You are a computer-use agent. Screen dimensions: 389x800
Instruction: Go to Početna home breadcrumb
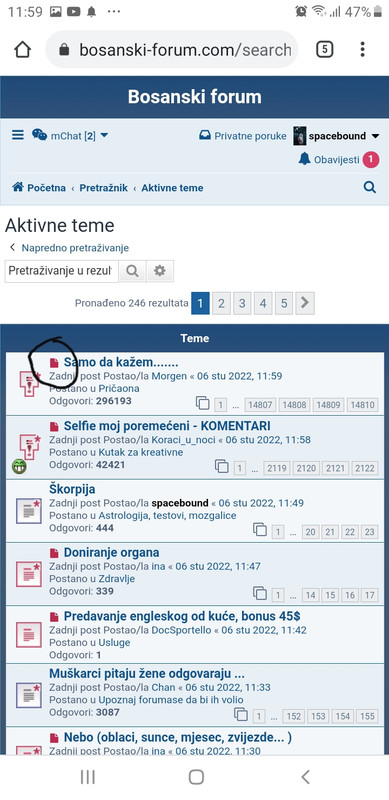[x=39, y=188]
